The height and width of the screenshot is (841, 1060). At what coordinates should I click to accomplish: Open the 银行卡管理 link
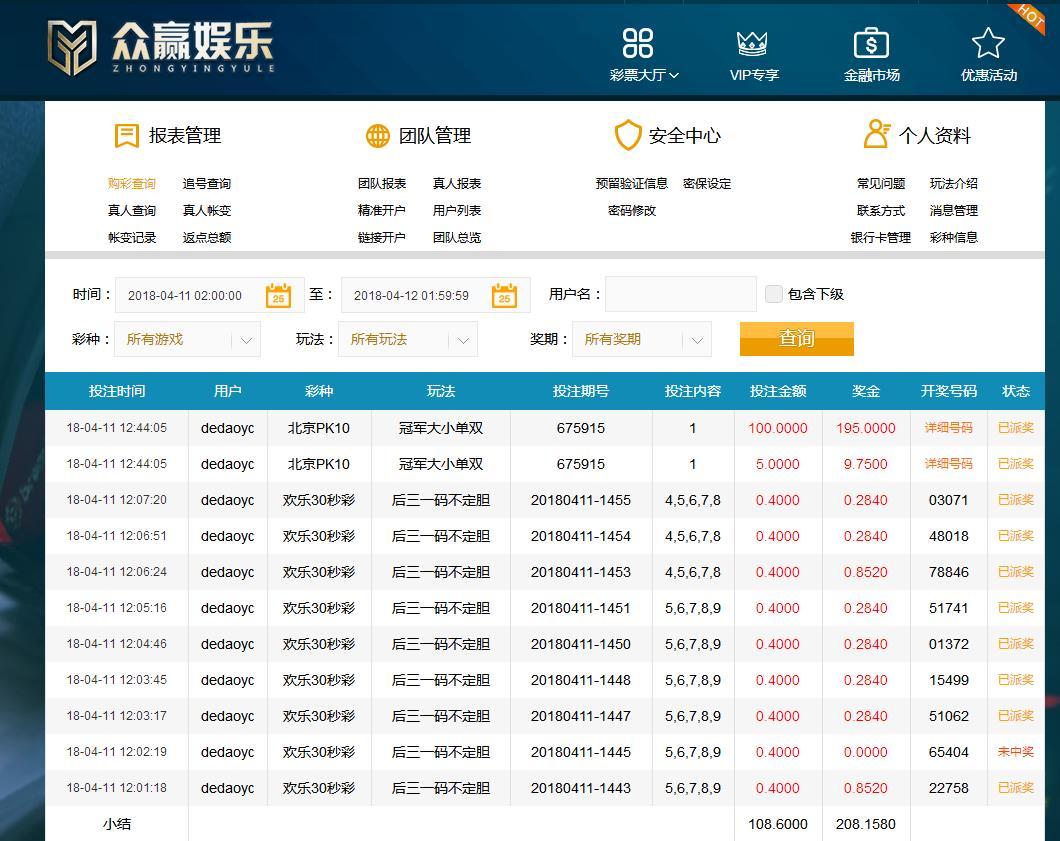point(880,238)
